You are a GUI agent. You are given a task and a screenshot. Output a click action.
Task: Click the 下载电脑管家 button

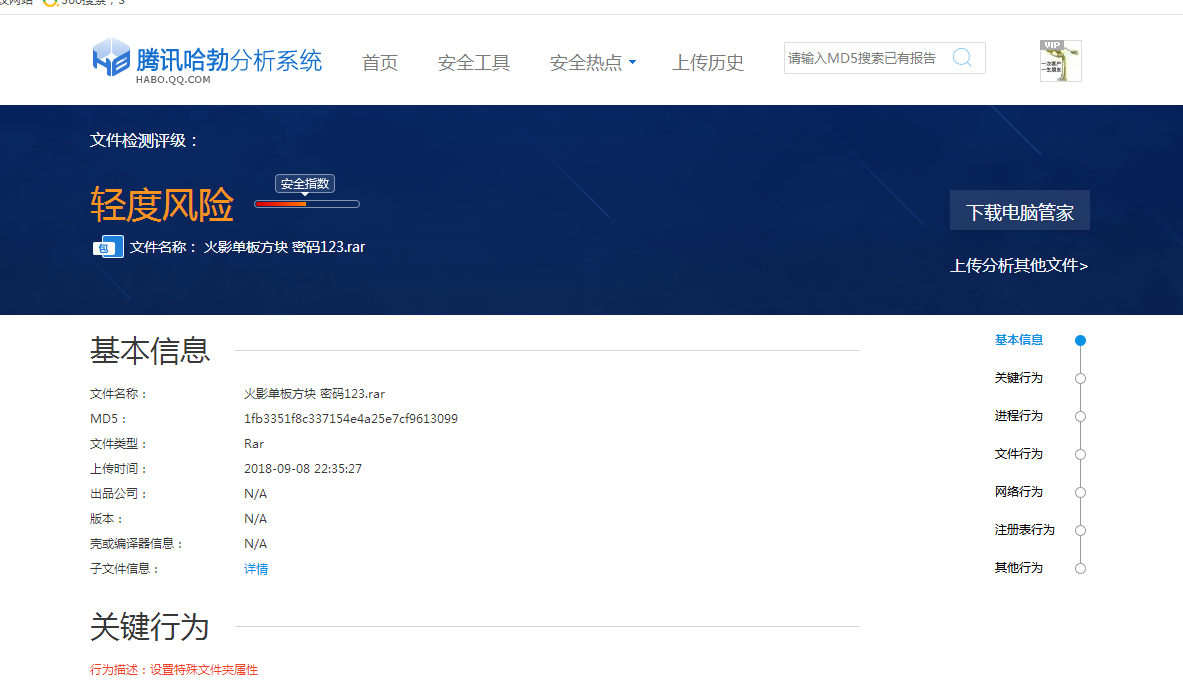click(1019, 212)
